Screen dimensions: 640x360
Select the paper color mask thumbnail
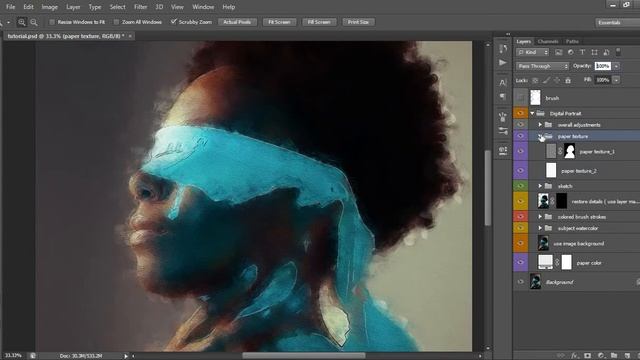coord(567,262)
